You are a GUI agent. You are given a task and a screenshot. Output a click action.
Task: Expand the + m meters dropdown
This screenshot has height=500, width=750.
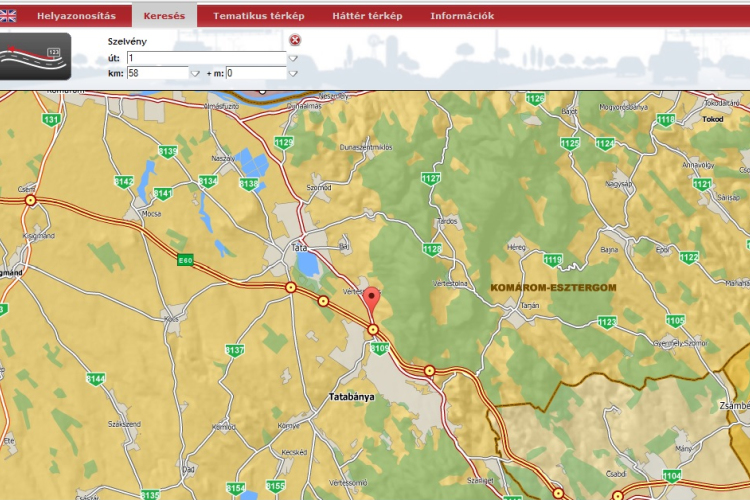(293, 74)
